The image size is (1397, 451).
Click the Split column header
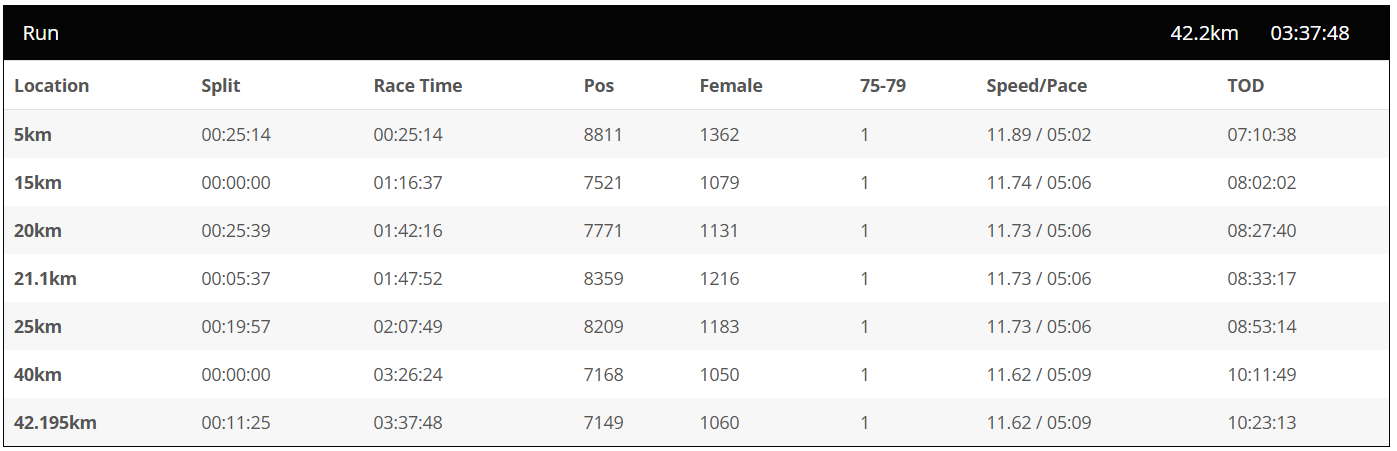(221, 86)
